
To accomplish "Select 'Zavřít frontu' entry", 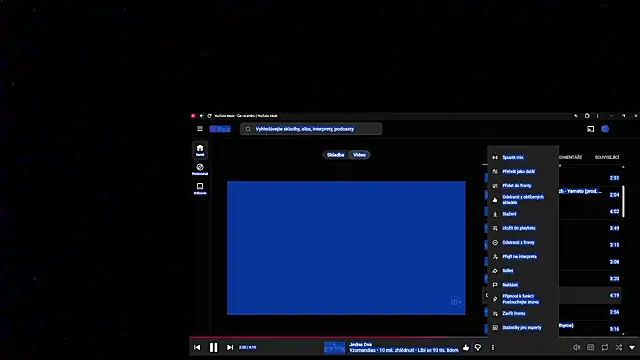I will [x=523, y=313].
